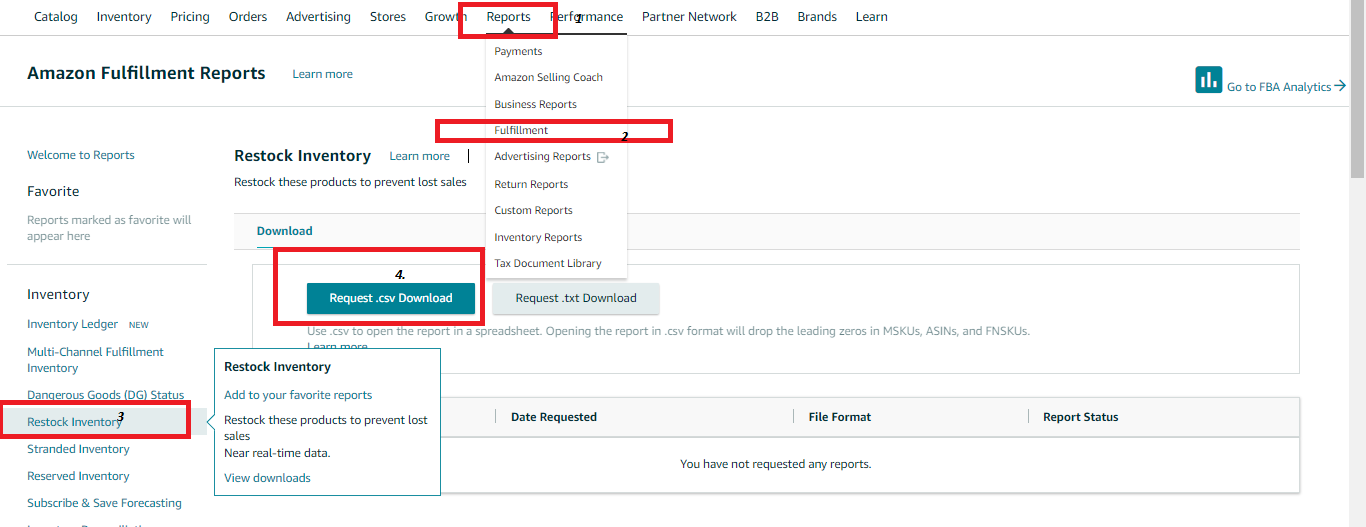The image size is (1366, 527).
Task: Choose Business Reports in the dropdown
Action: click(x=535, y=104)
